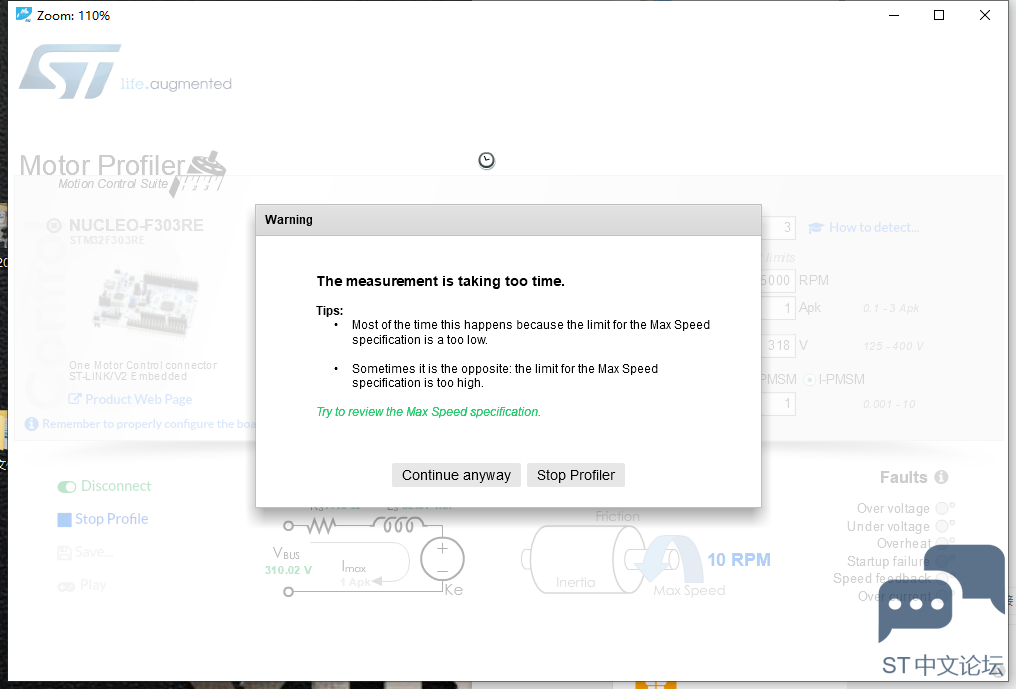The height and width of the screenshot is (689, 1016).
Task: Click the Save floppy disk icon
Action: 64,553
